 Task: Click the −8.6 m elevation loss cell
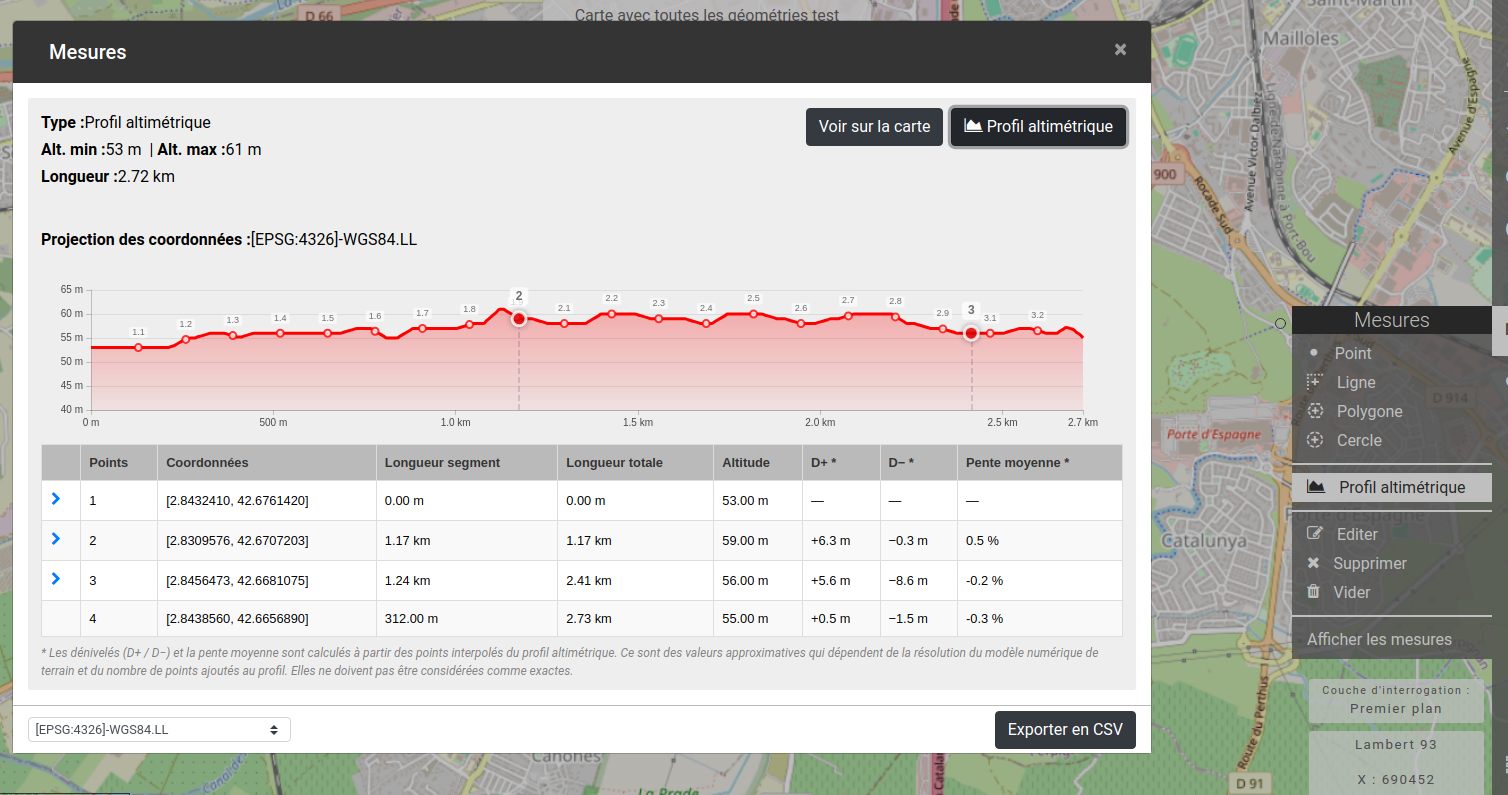[x=919, y=580]
